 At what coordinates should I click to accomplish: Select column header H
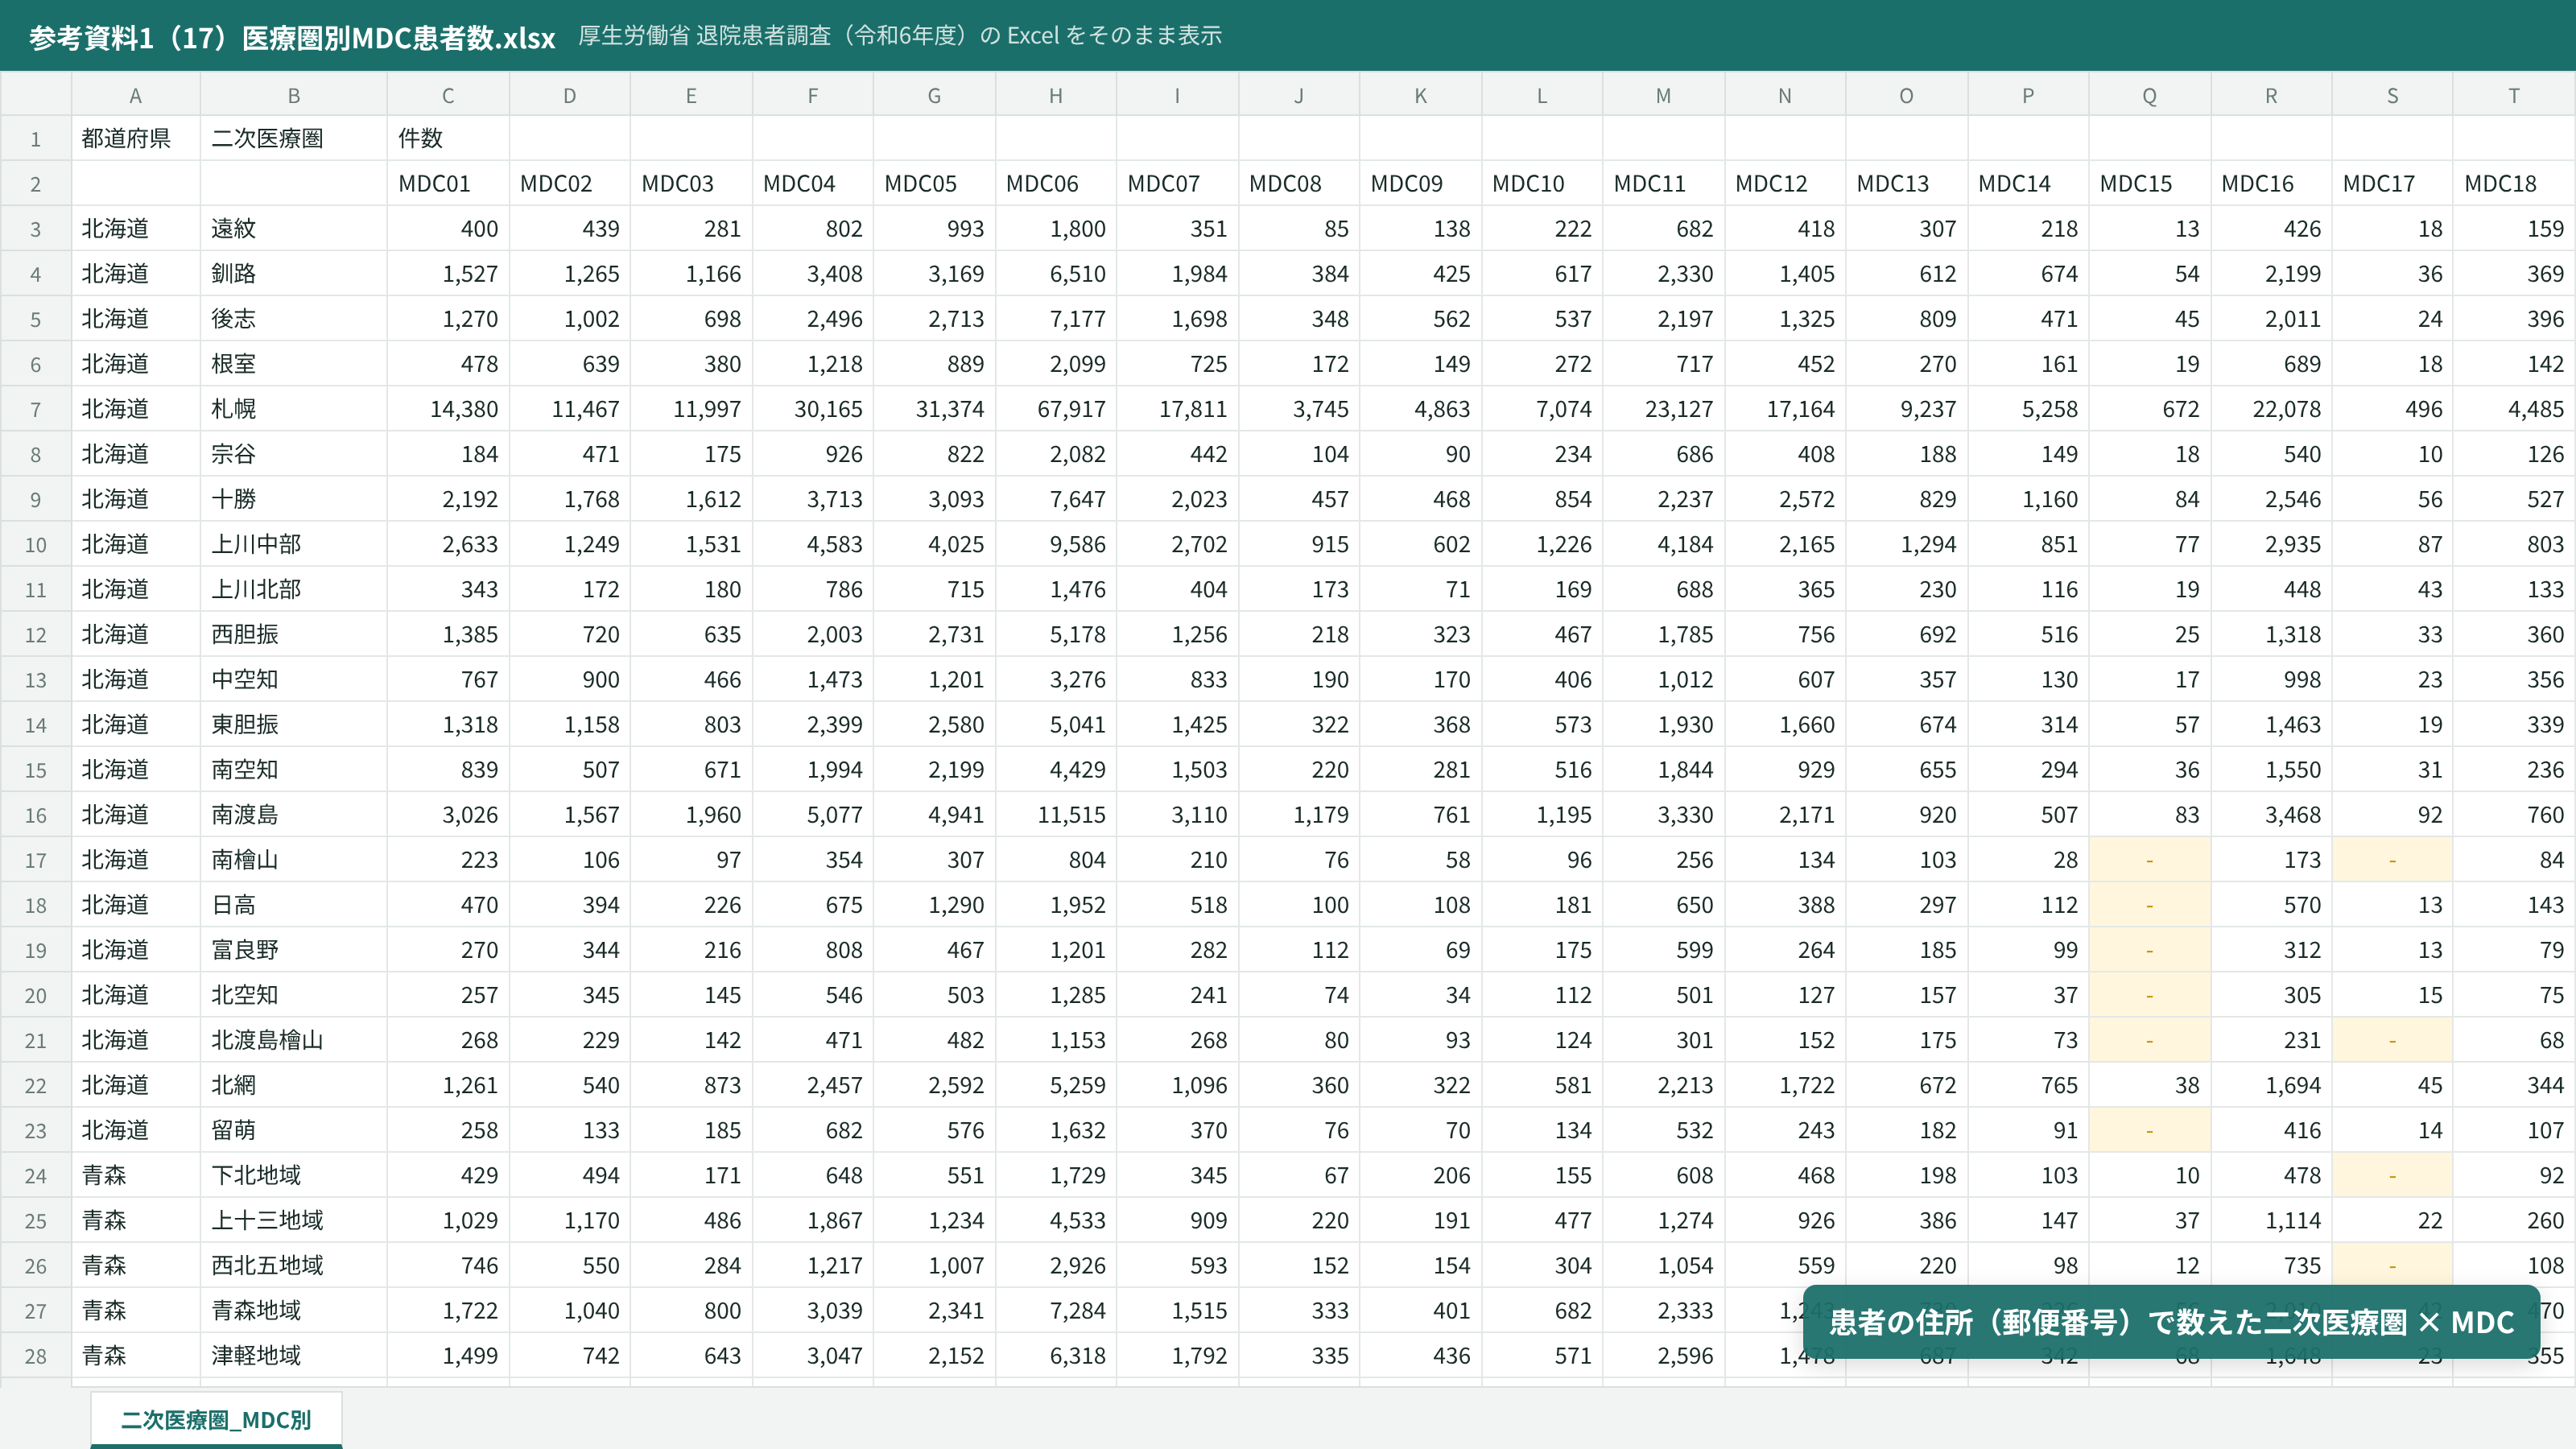[1056, 95]
